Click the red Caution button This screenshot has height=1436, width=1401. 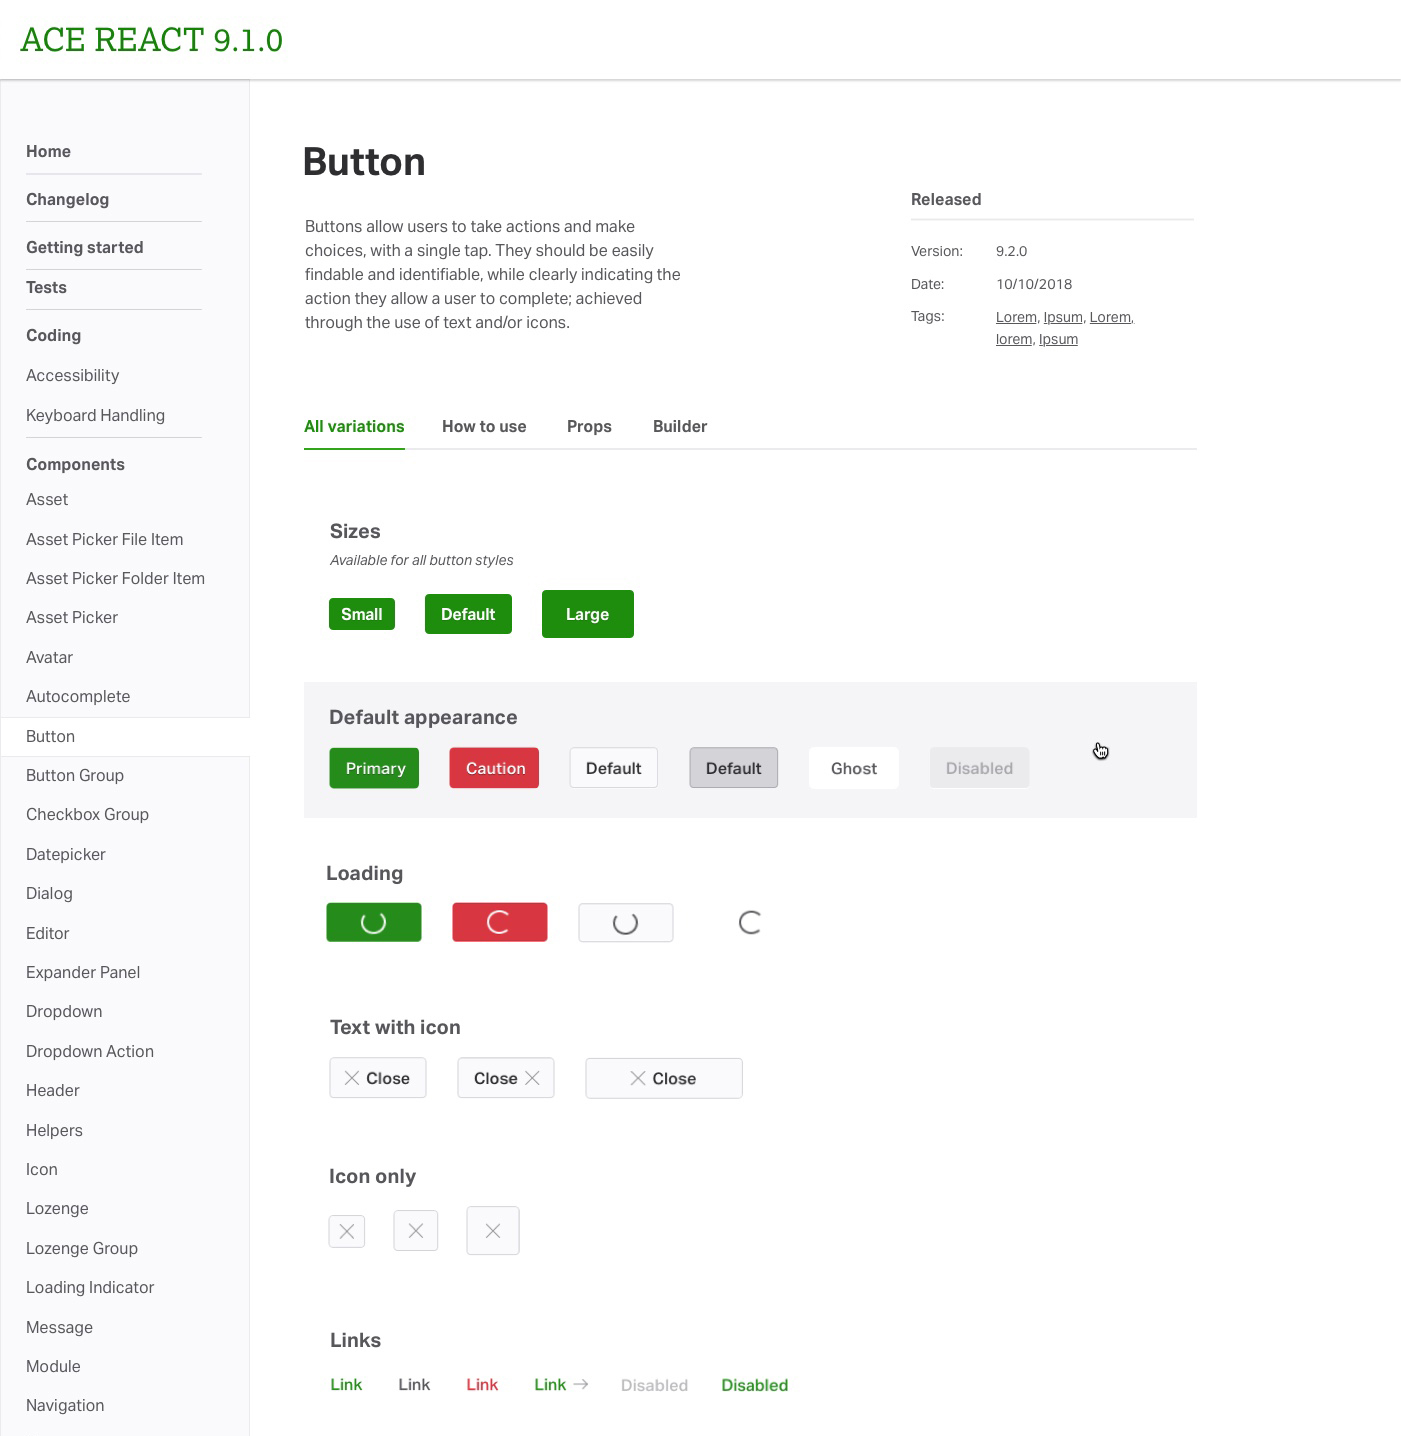click(x=495, y=768)
